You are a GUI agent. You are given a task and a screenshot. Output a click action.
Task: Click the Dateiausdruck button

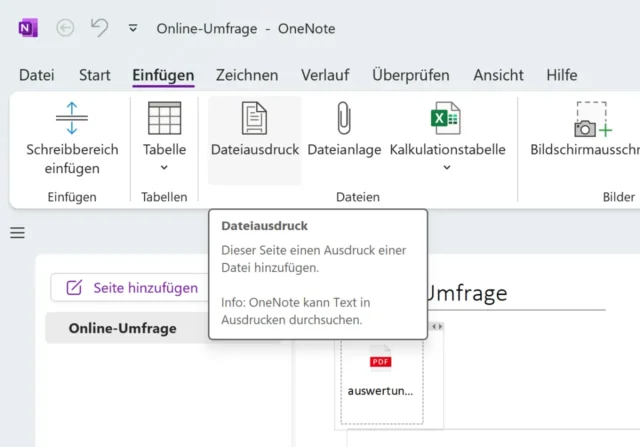[255, 140]
